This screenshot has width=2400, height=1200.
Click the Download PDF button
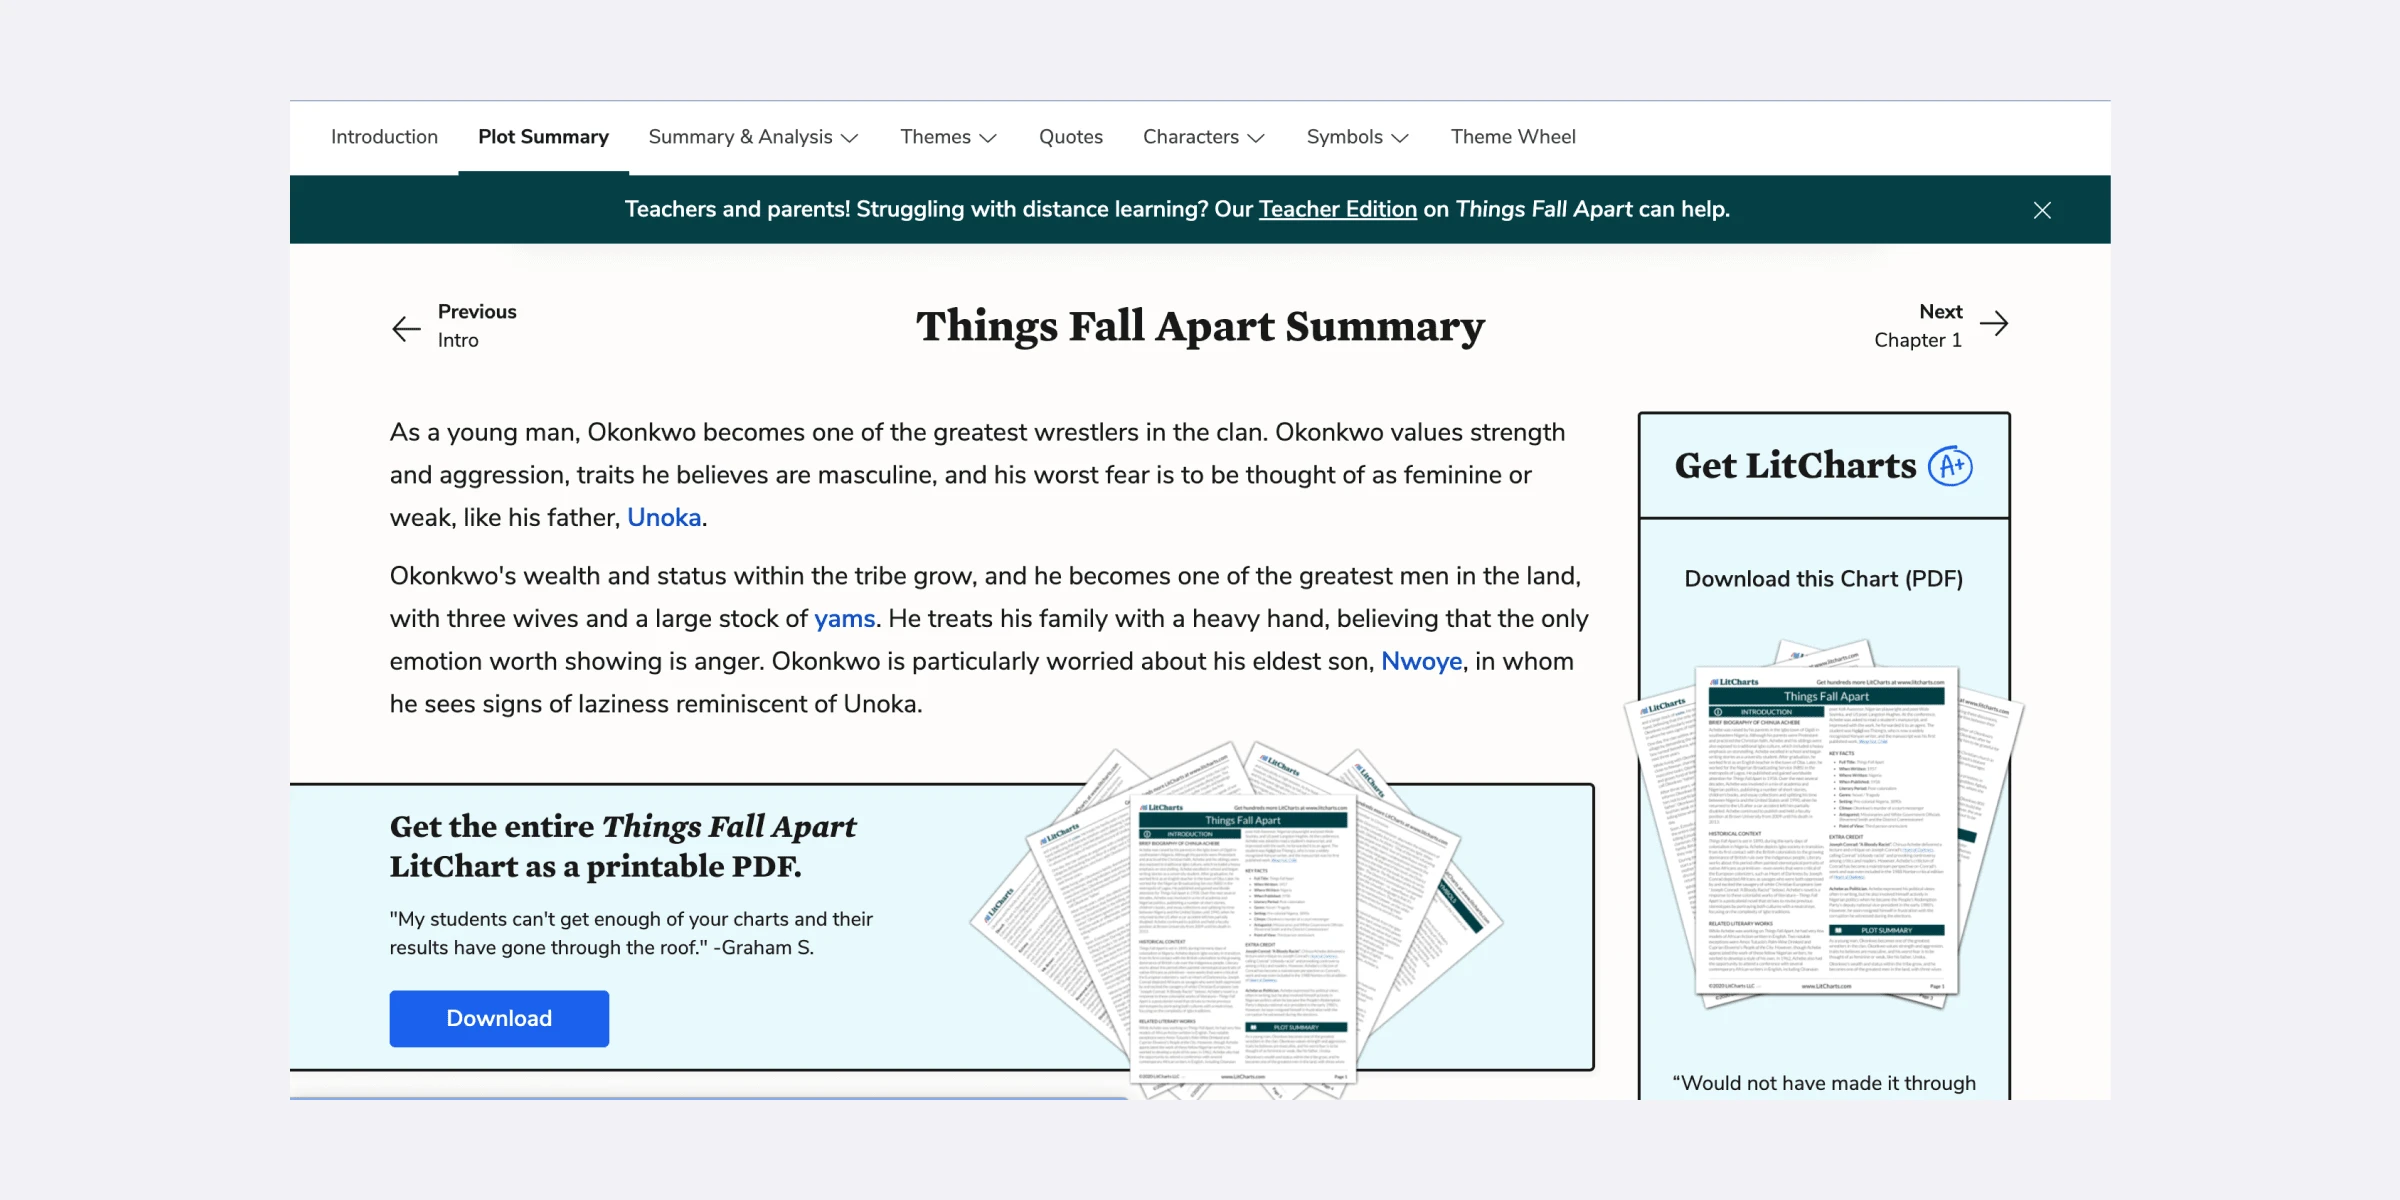[499, 1018]
